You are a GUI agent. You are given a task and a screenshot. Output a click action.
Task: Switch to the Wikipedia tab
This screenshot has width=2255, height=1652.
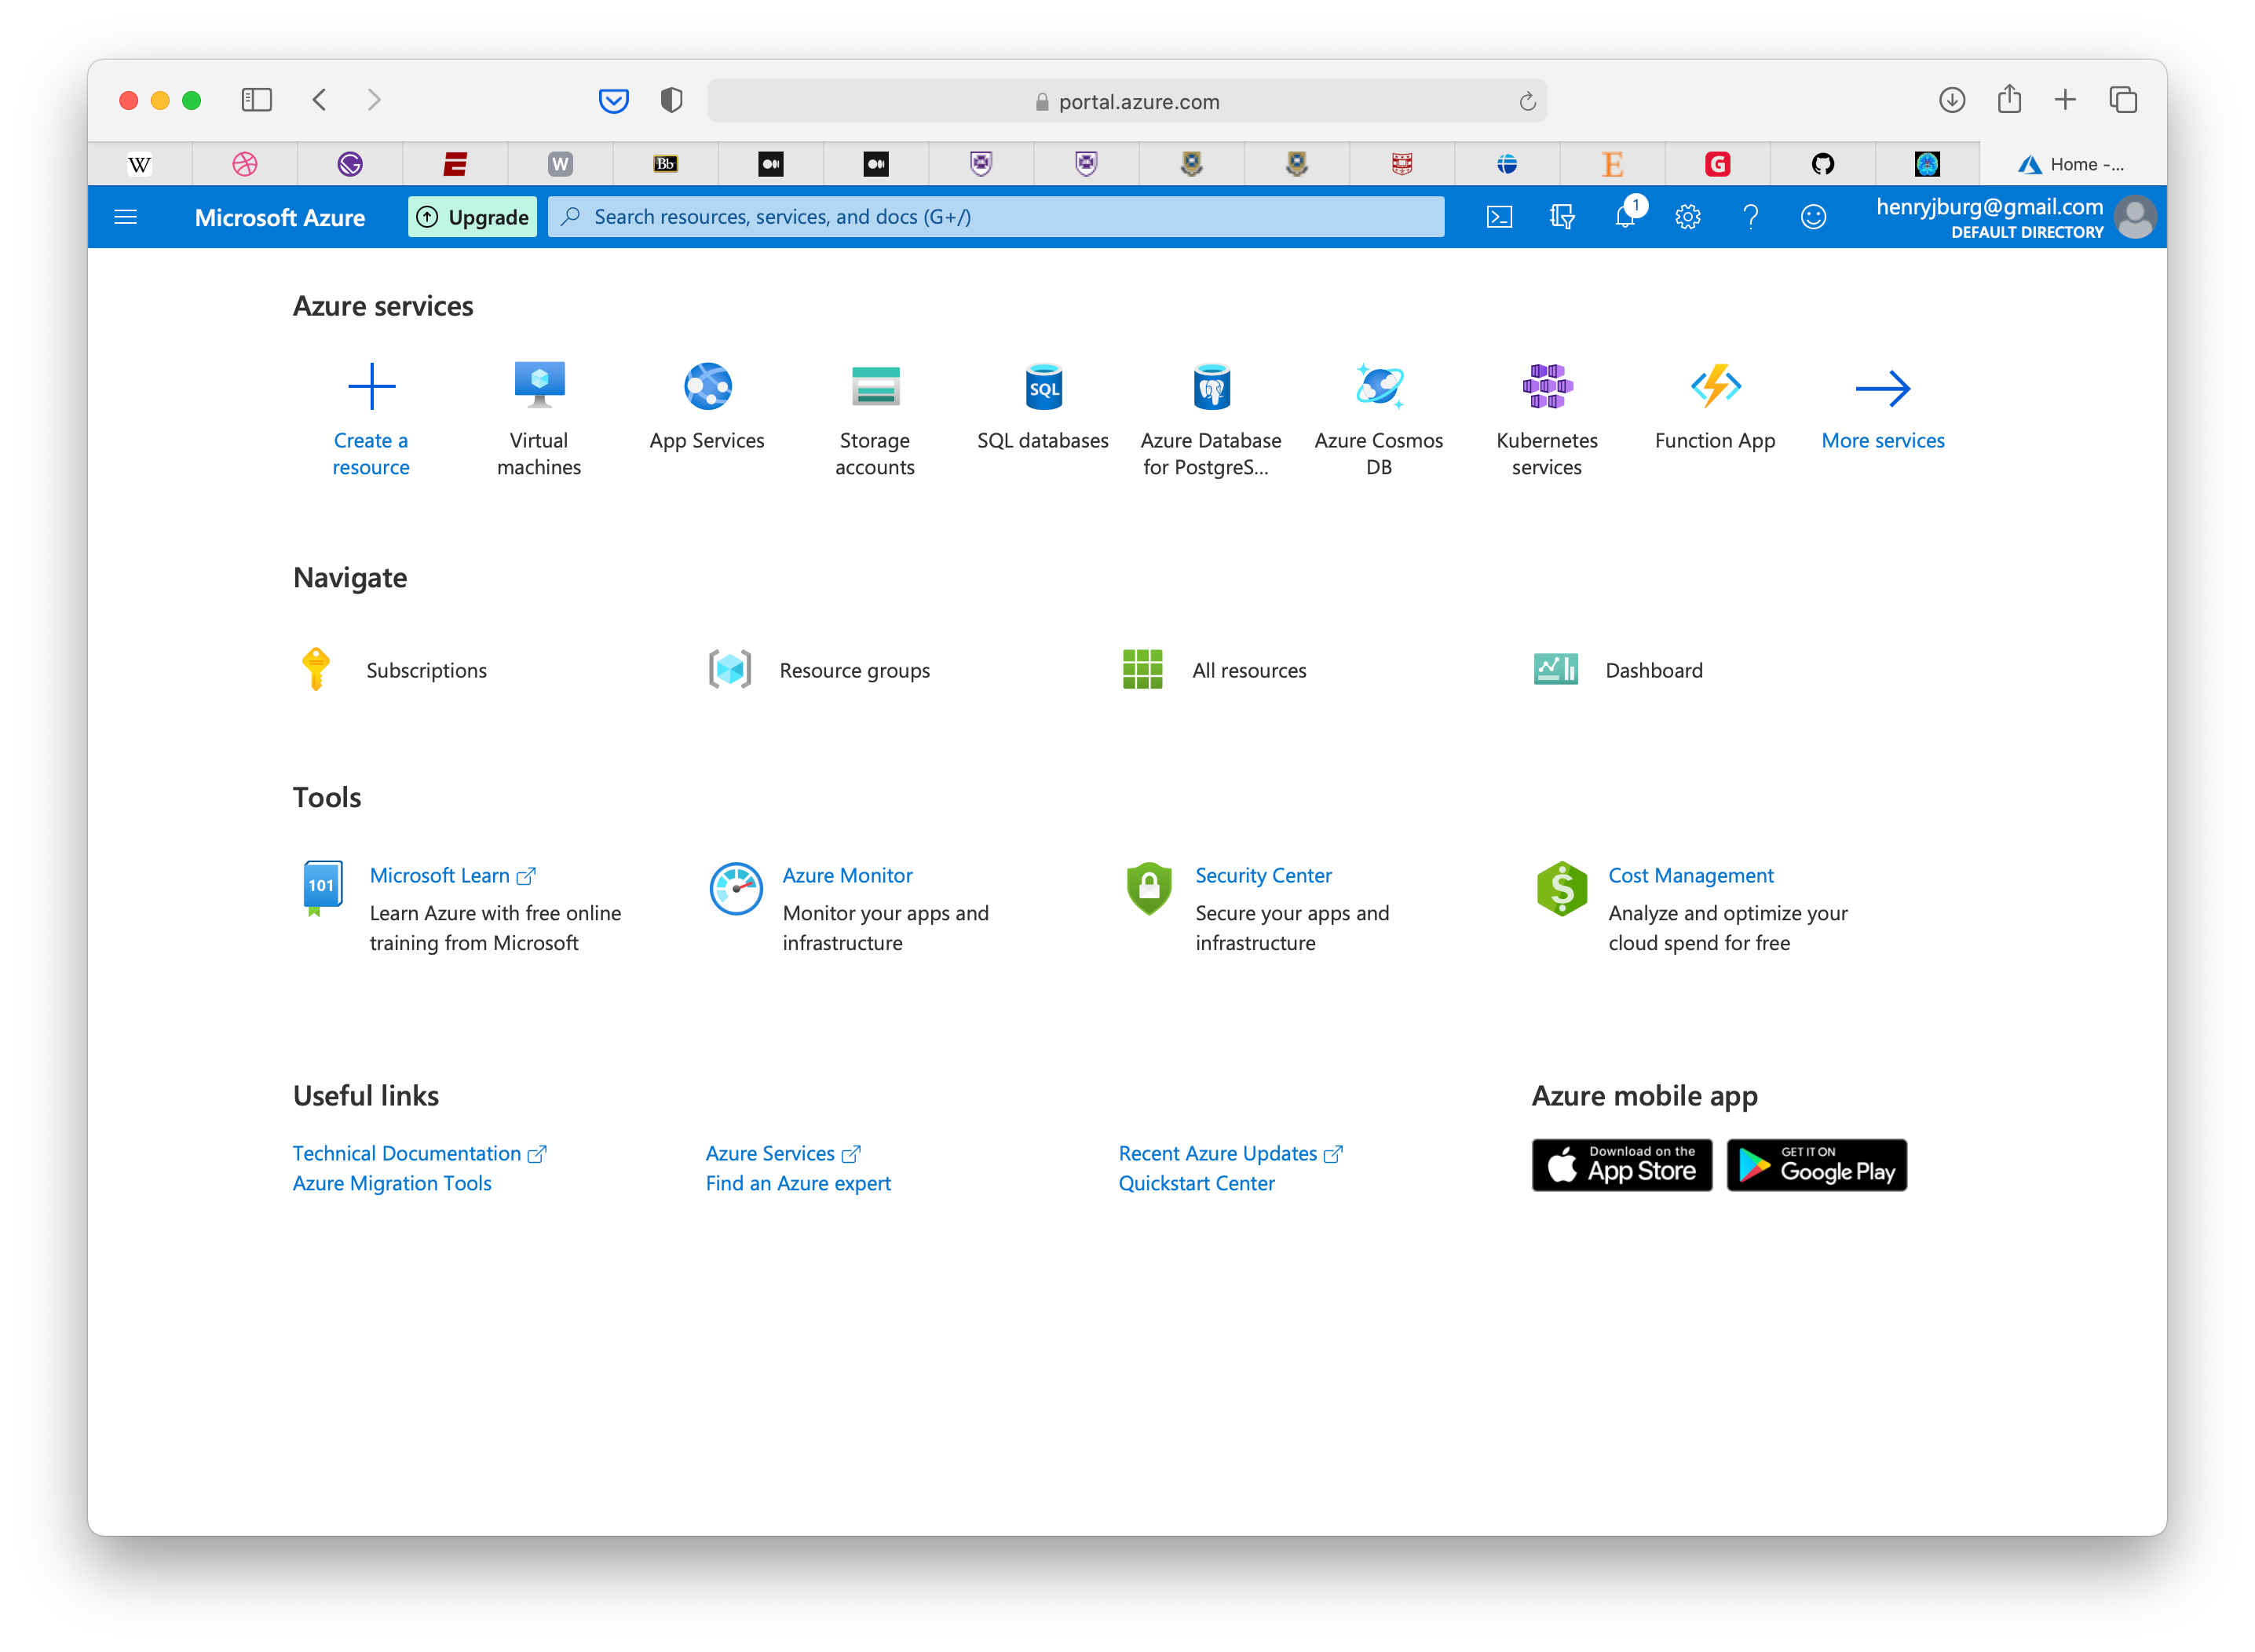(140, 164)
